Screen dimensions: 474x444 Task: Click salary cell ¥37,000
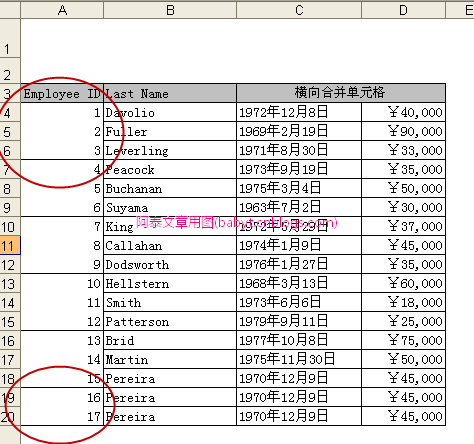point(403,226)
